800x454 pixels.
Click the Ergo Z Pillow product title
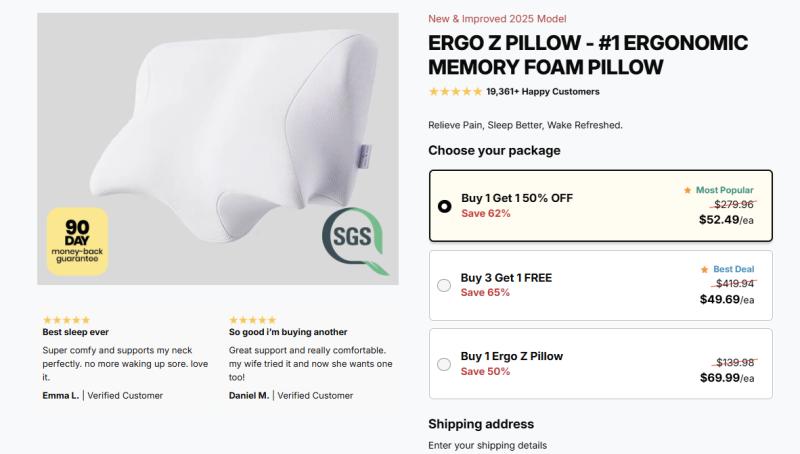pyautogui.click(x=588, y=55)
